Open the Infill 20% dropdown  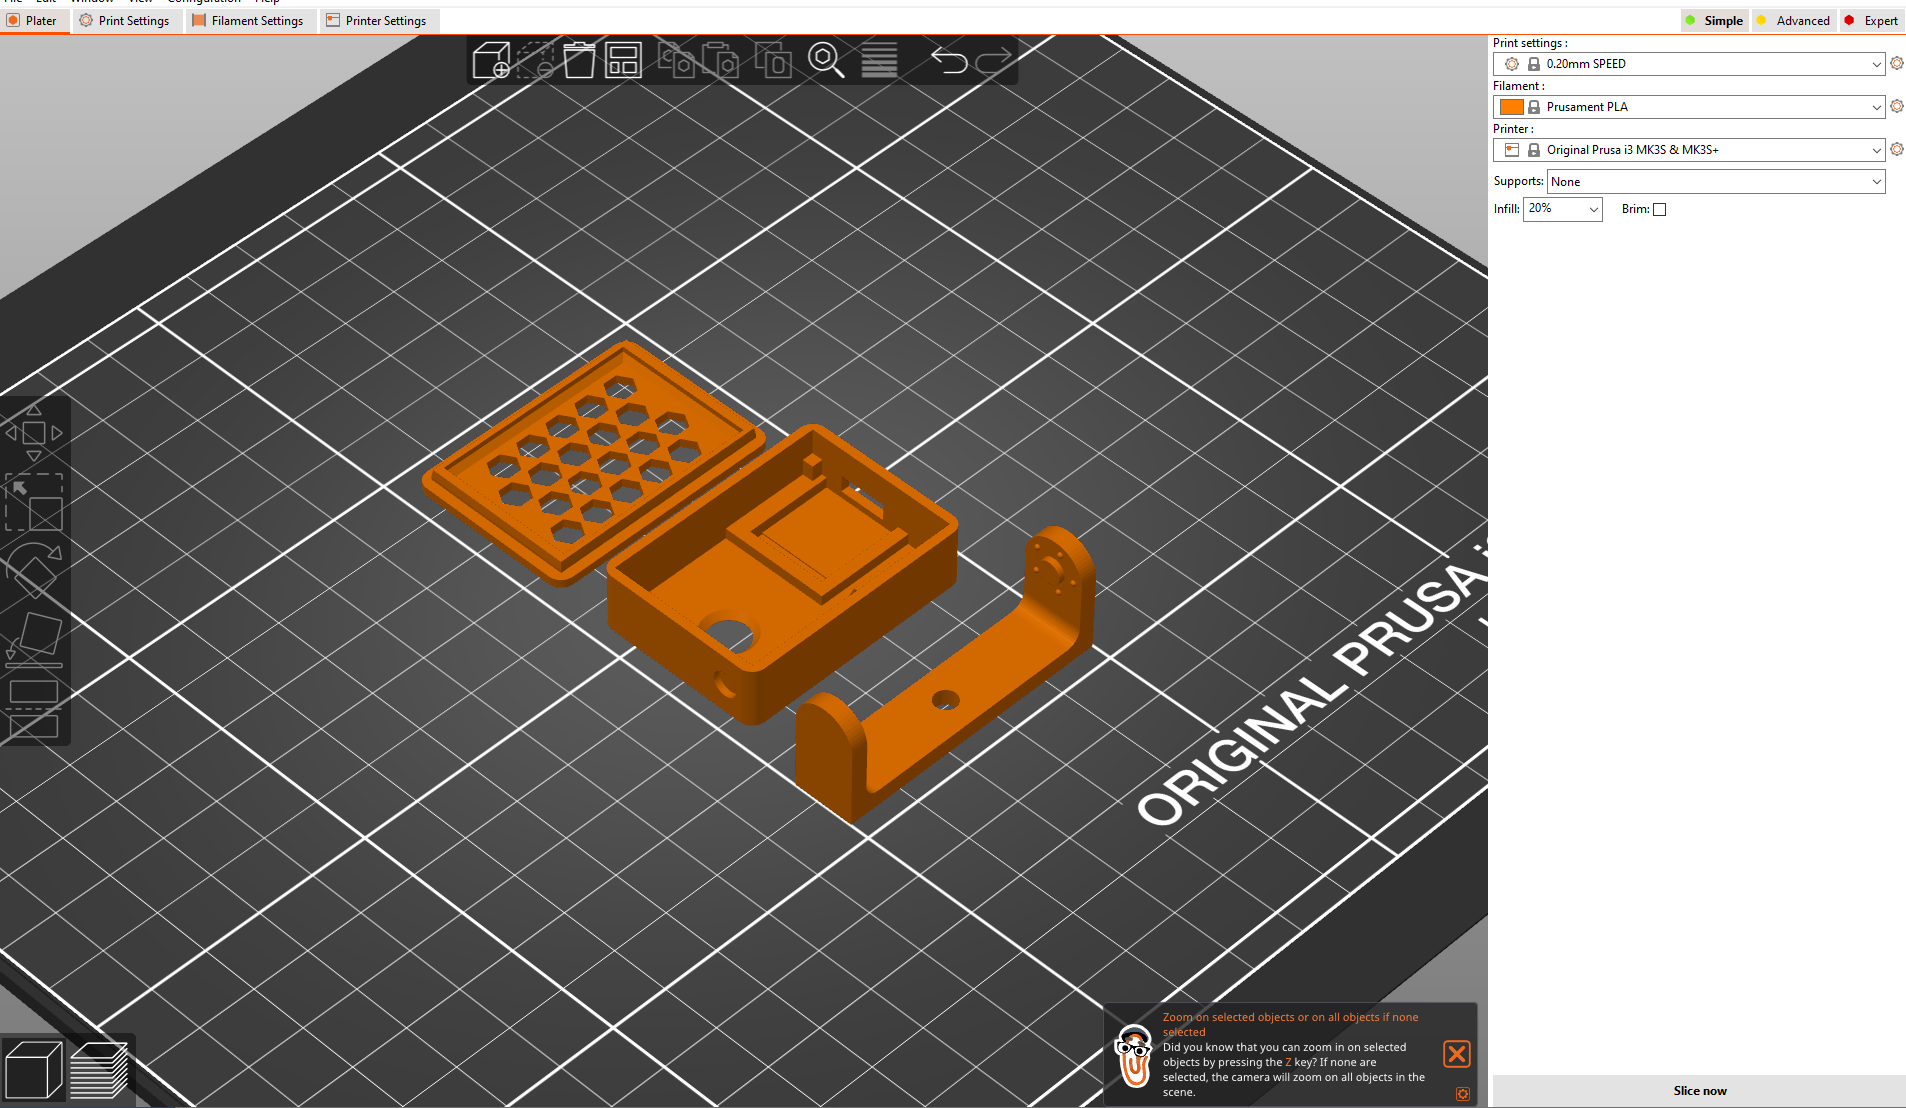click(x=1562, y=208)
